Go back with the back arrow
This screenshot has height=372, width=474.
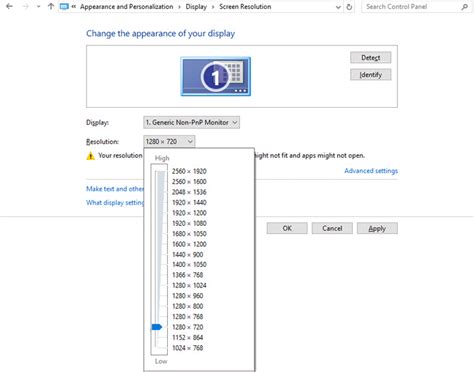click(9, 6)
